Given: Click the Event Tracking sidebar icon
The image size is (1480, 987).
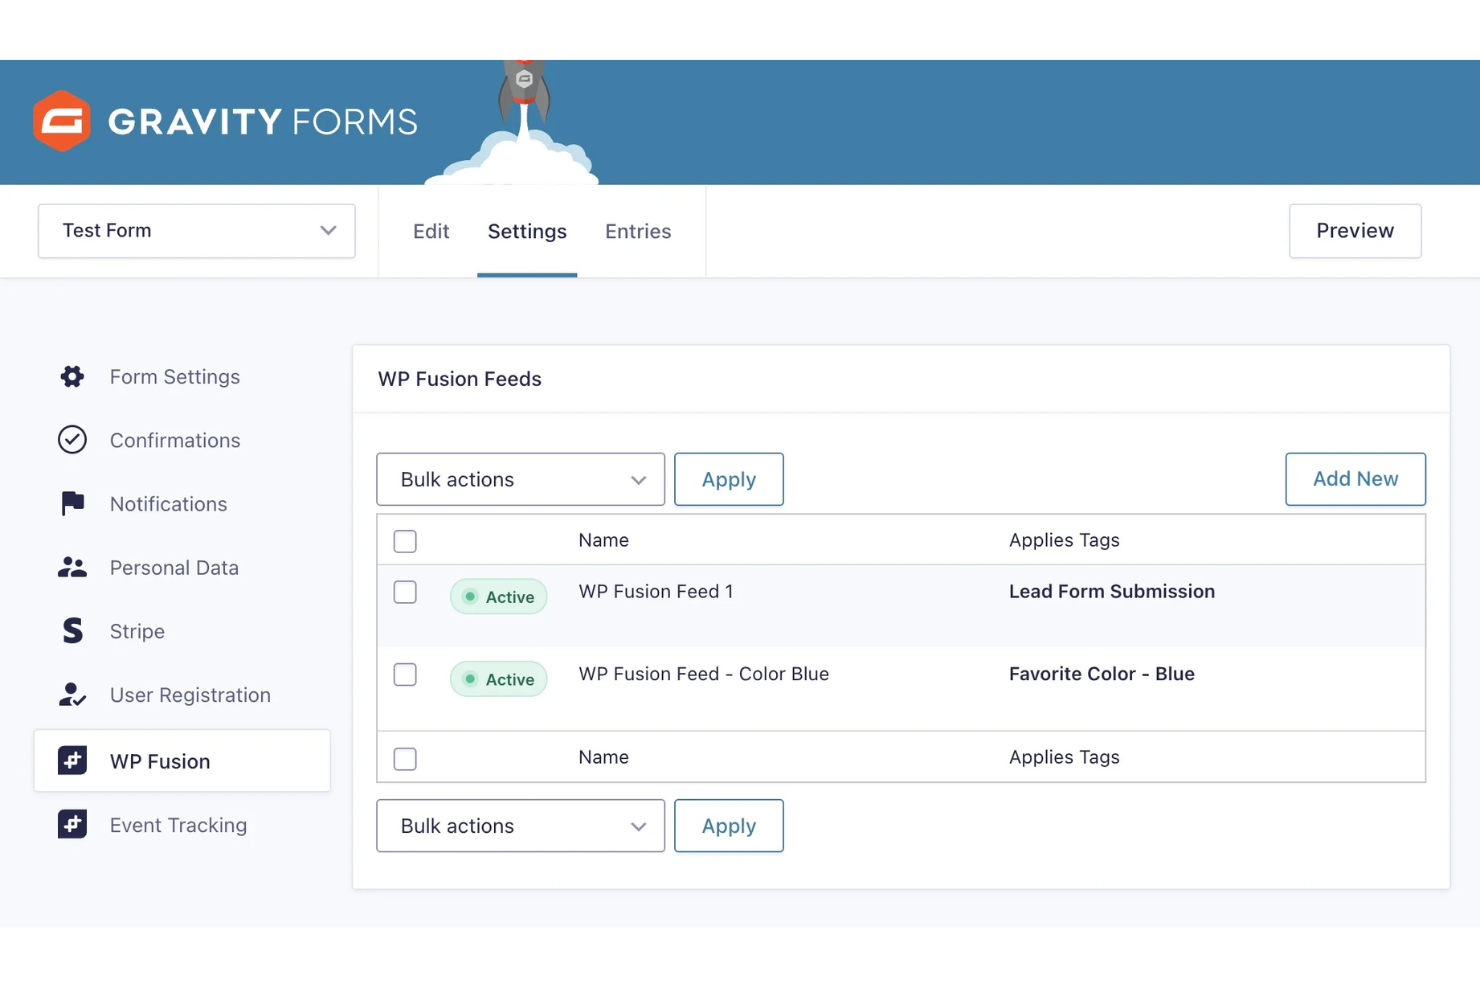Looking at the screenshot, I should pyautogui.click(x=72, y=825).
